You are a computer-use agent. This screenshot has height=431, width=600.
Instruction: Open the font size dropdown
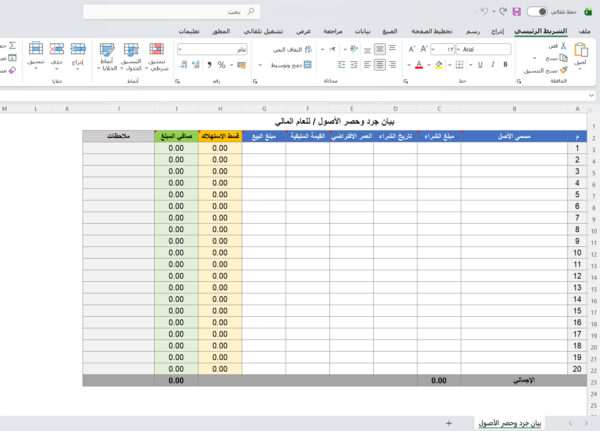tap(443, 49)
